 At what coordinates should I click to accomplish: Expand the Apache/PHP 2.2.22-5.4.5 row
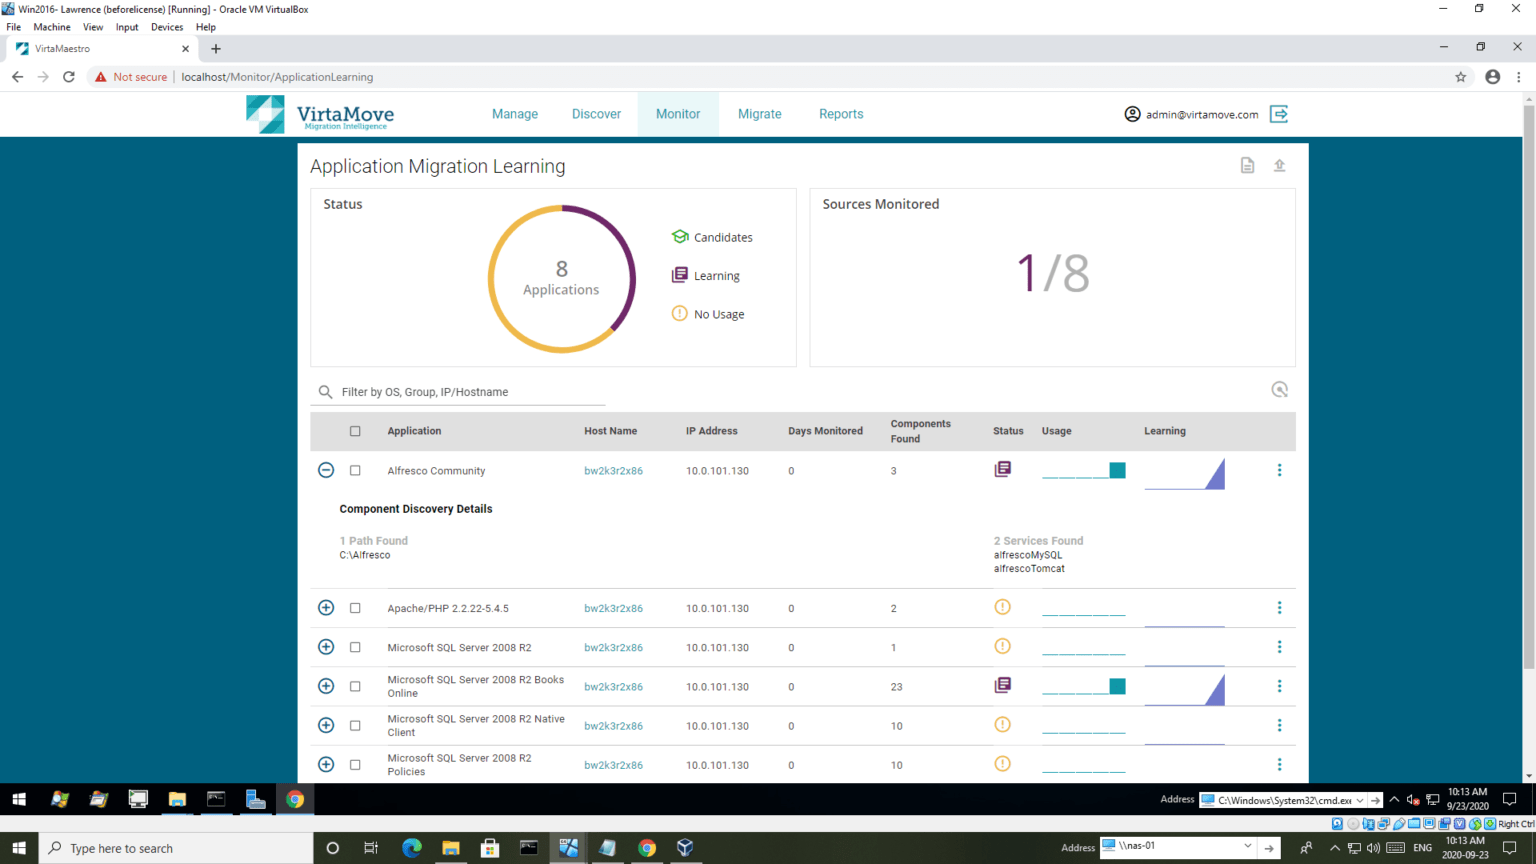click(326, 608)
